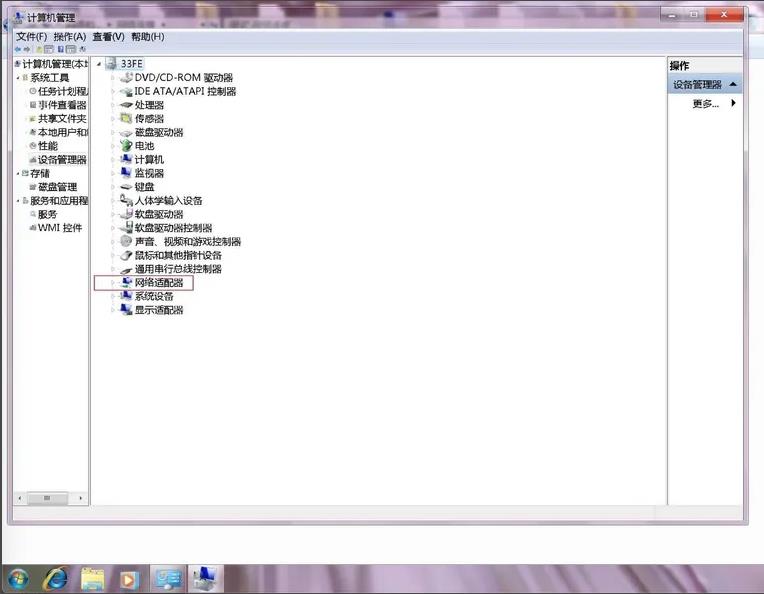The height and width of the screenshot is (594, 764).
Task: Expand the 显示适配器 node arrow
Action: [x=113, y=310]
